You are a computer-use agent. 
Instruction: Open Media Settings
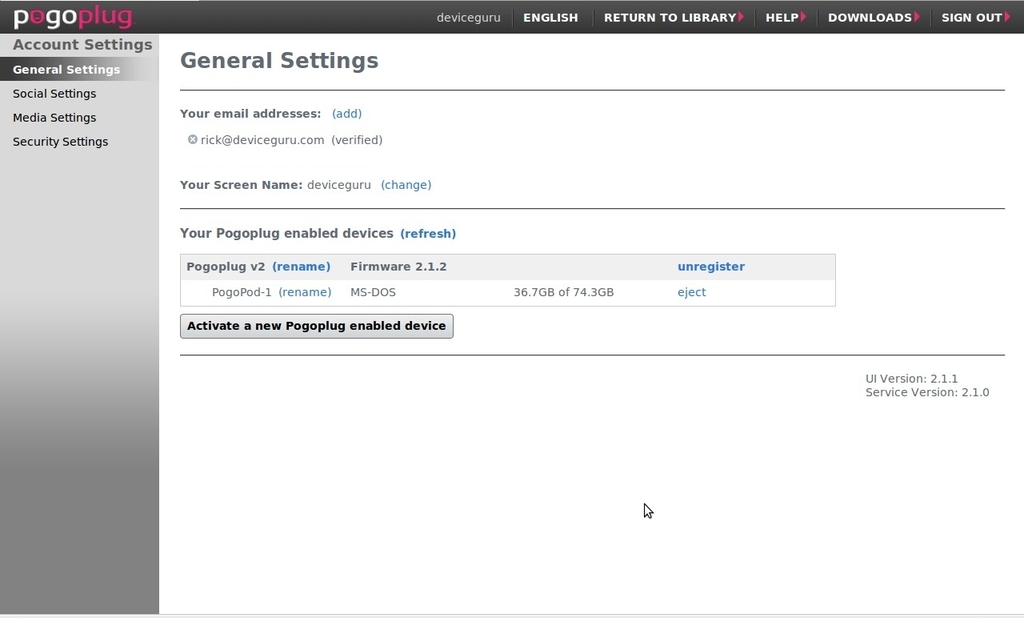click(54, 118)
